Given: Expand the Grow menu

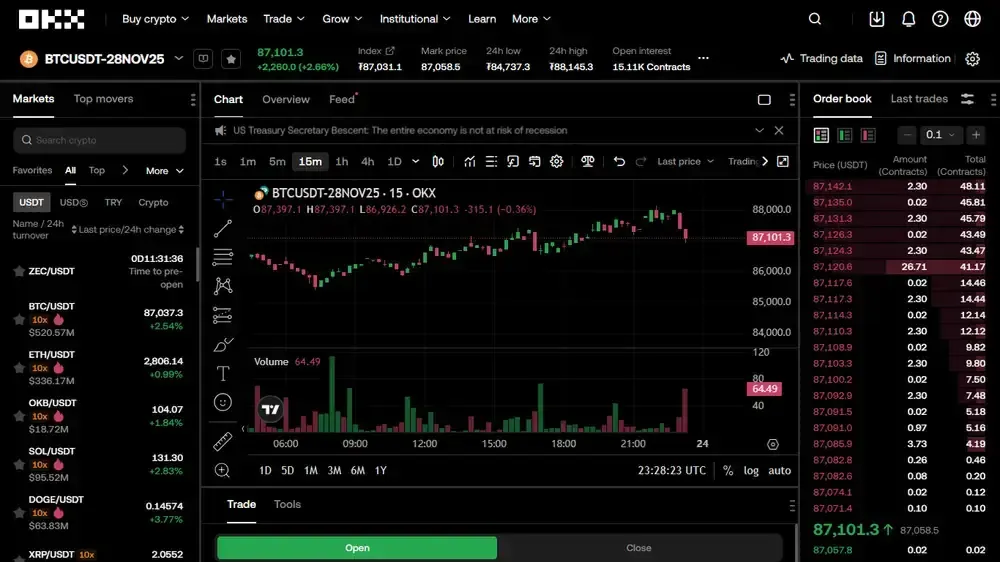Looking at the screenshot, I should click(342, 19).
